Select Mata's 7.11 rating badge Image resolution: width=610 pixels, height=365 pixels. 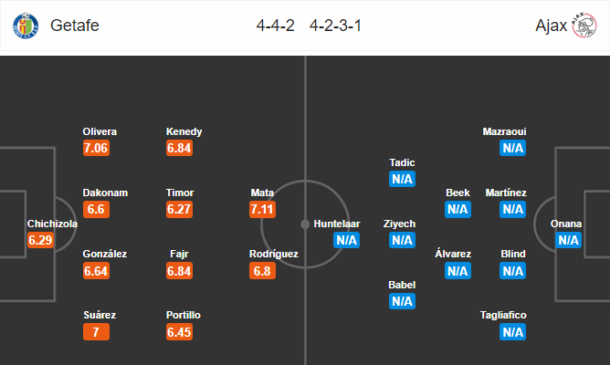point(263,209)
